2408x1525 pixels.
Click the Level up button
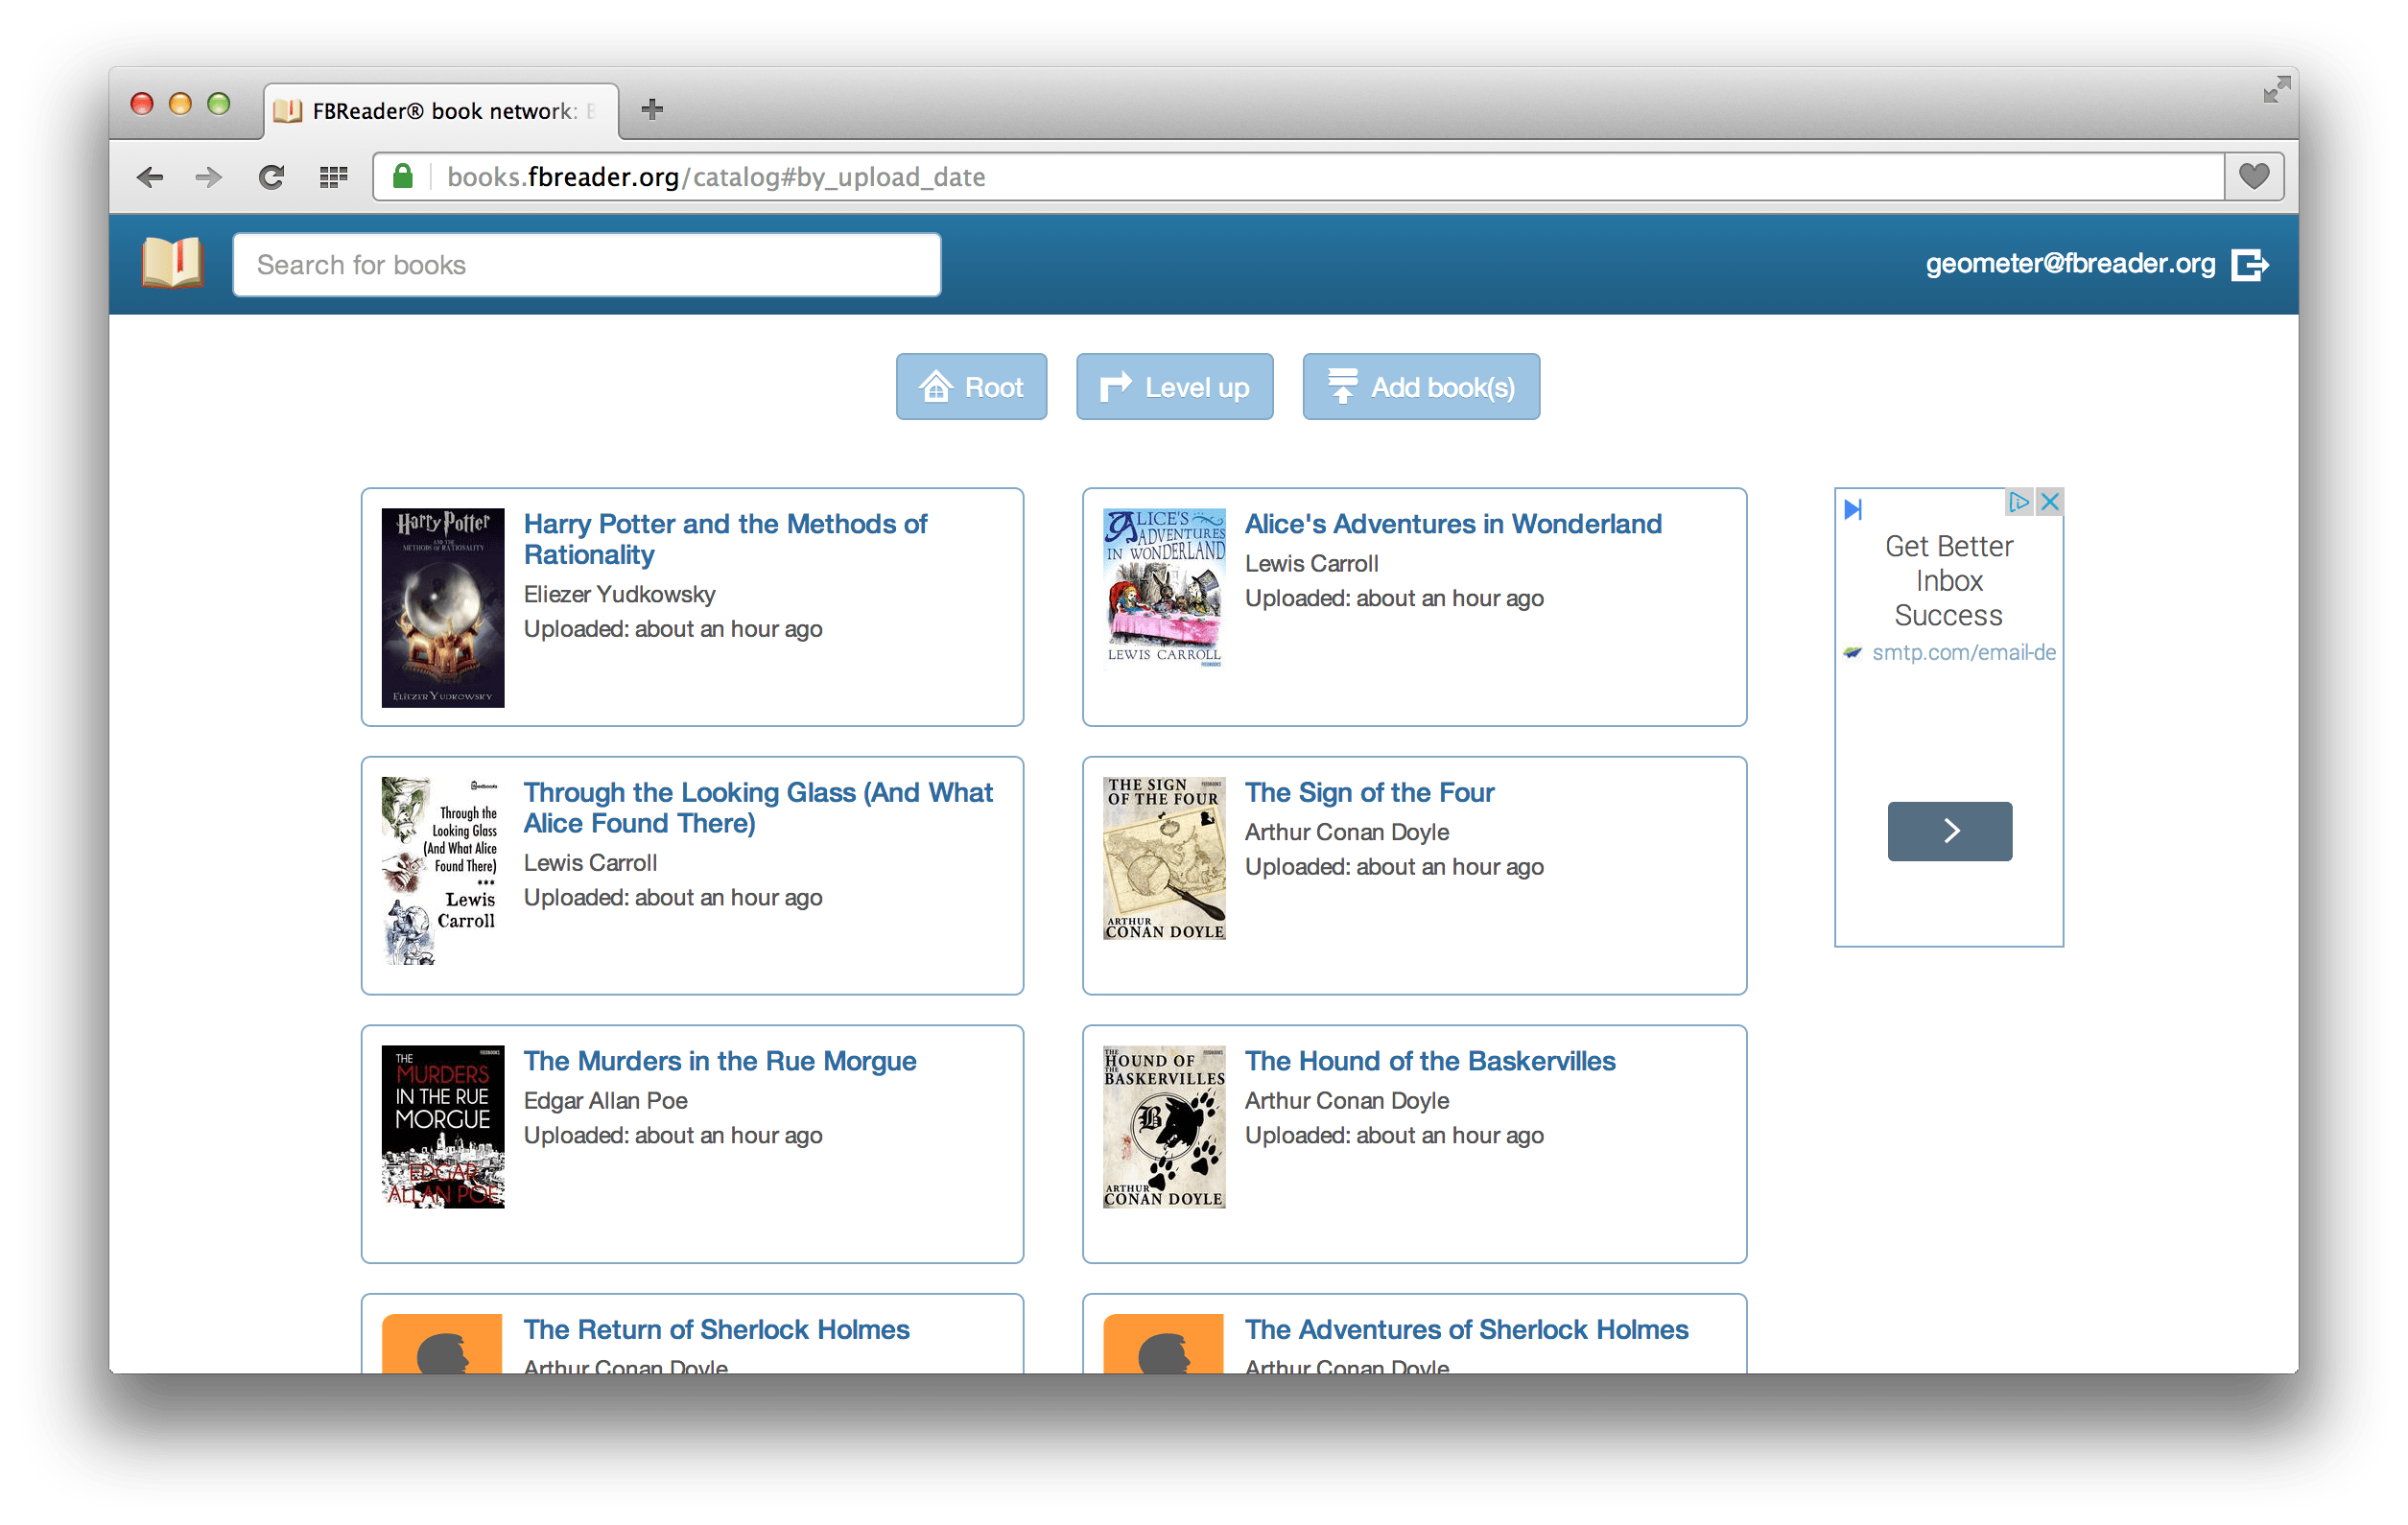pos(1174,387)
